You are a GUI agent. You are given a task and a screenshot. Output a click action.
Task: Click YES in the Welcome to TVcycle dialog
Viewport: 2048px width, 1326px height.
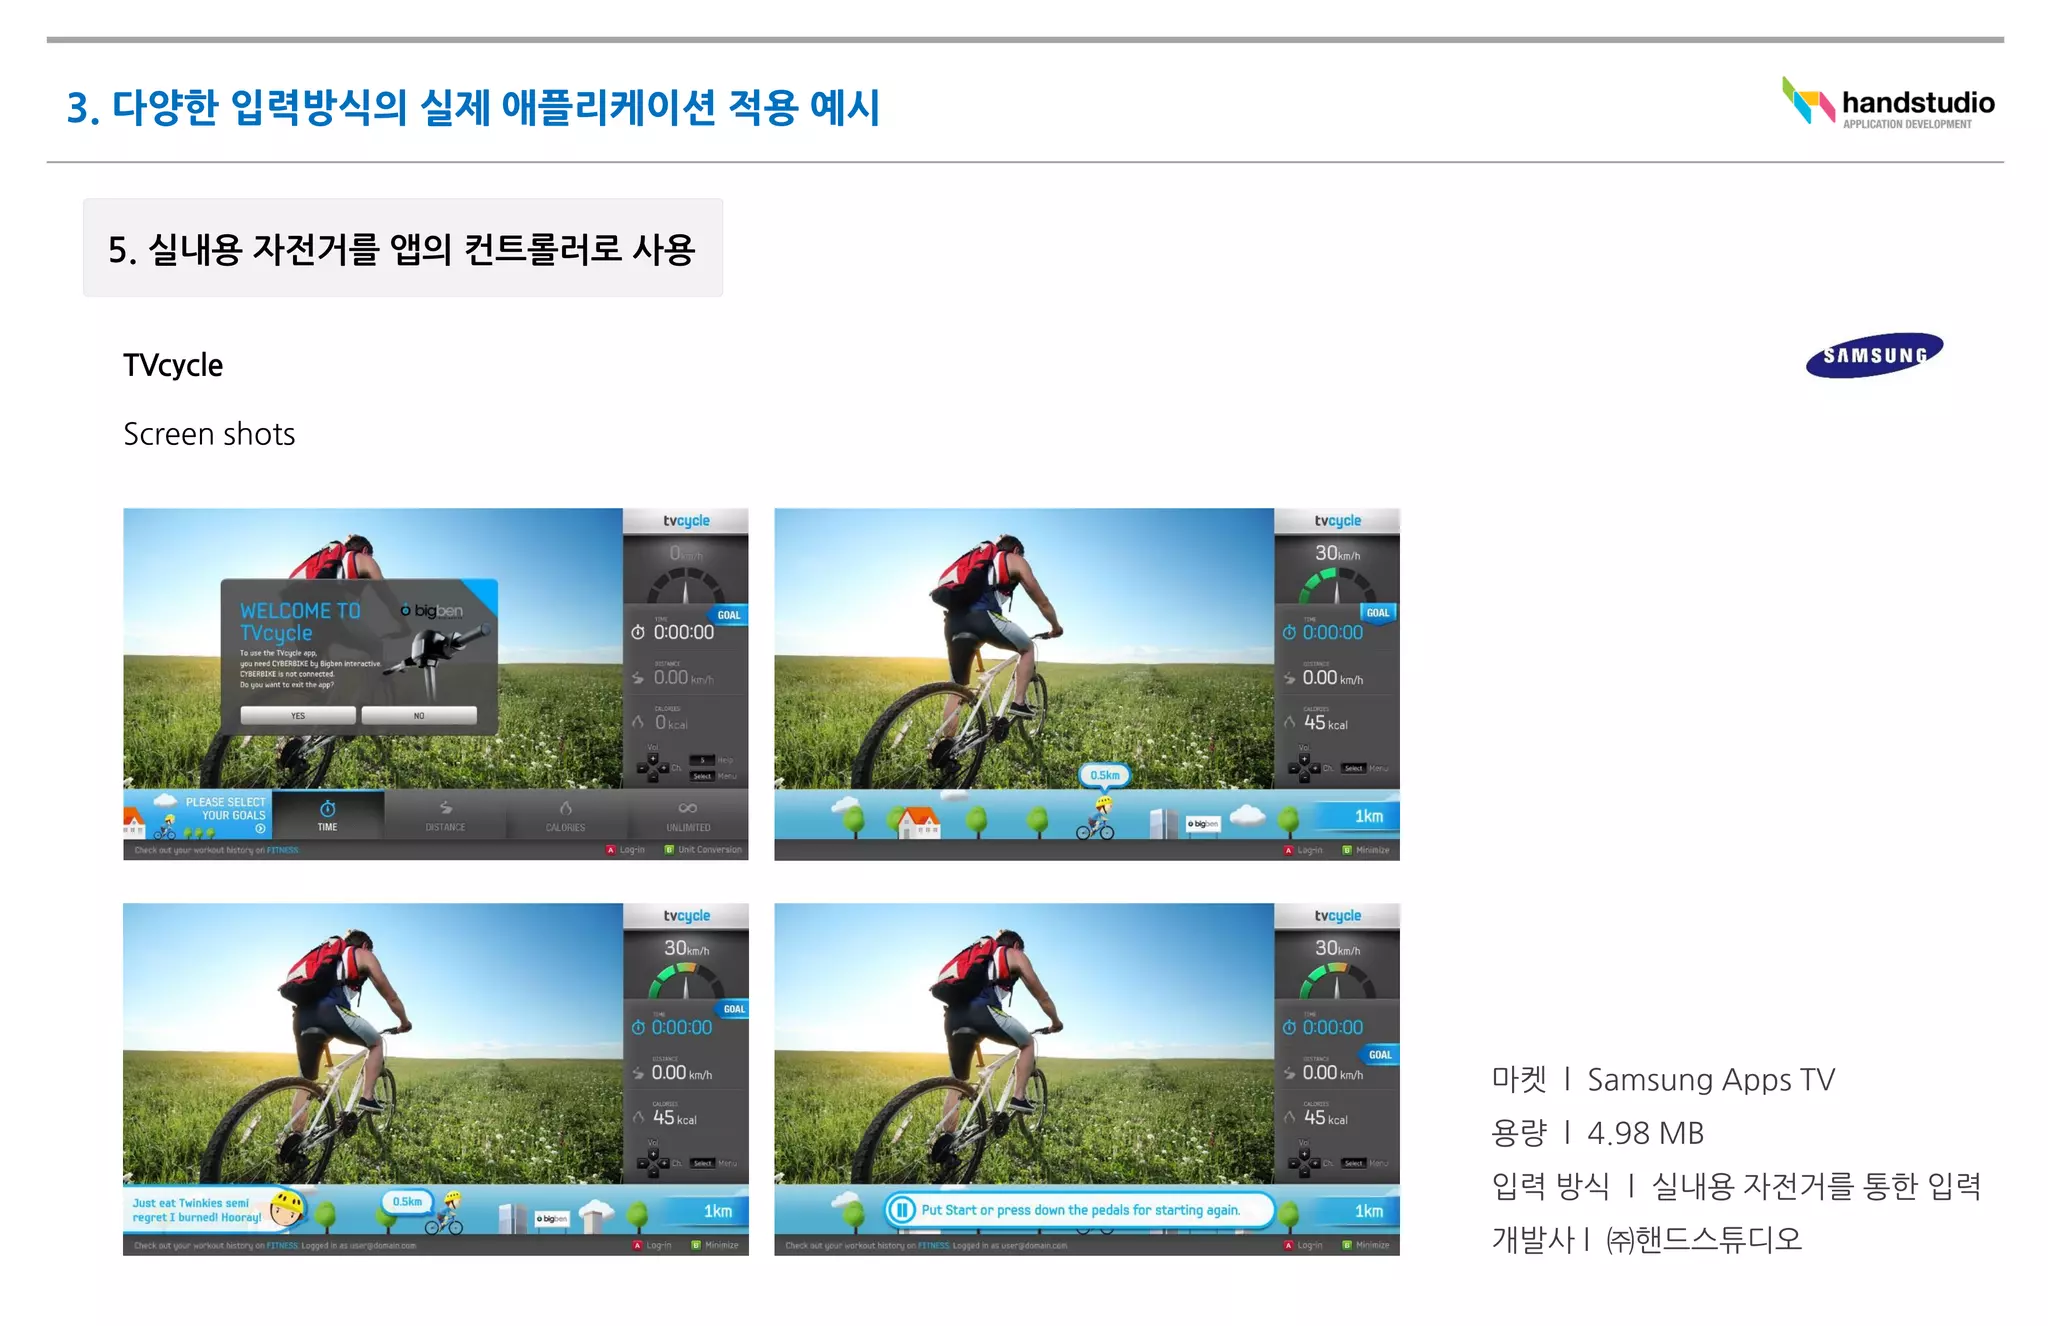tap(298, 715)
